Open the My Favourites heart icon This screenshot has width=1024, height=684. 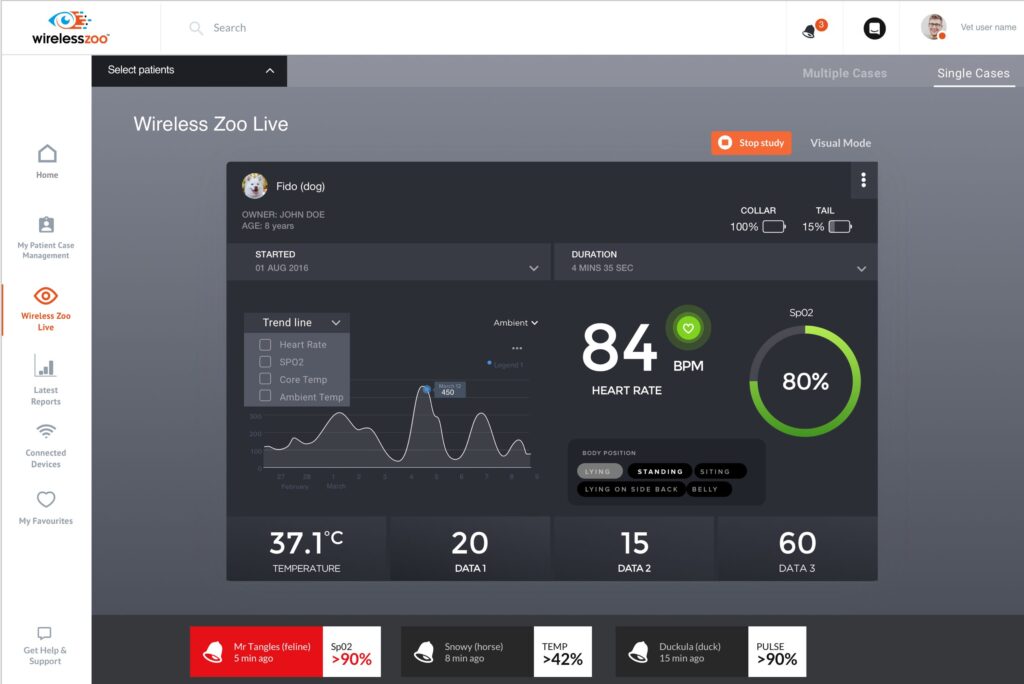(46, 499)
